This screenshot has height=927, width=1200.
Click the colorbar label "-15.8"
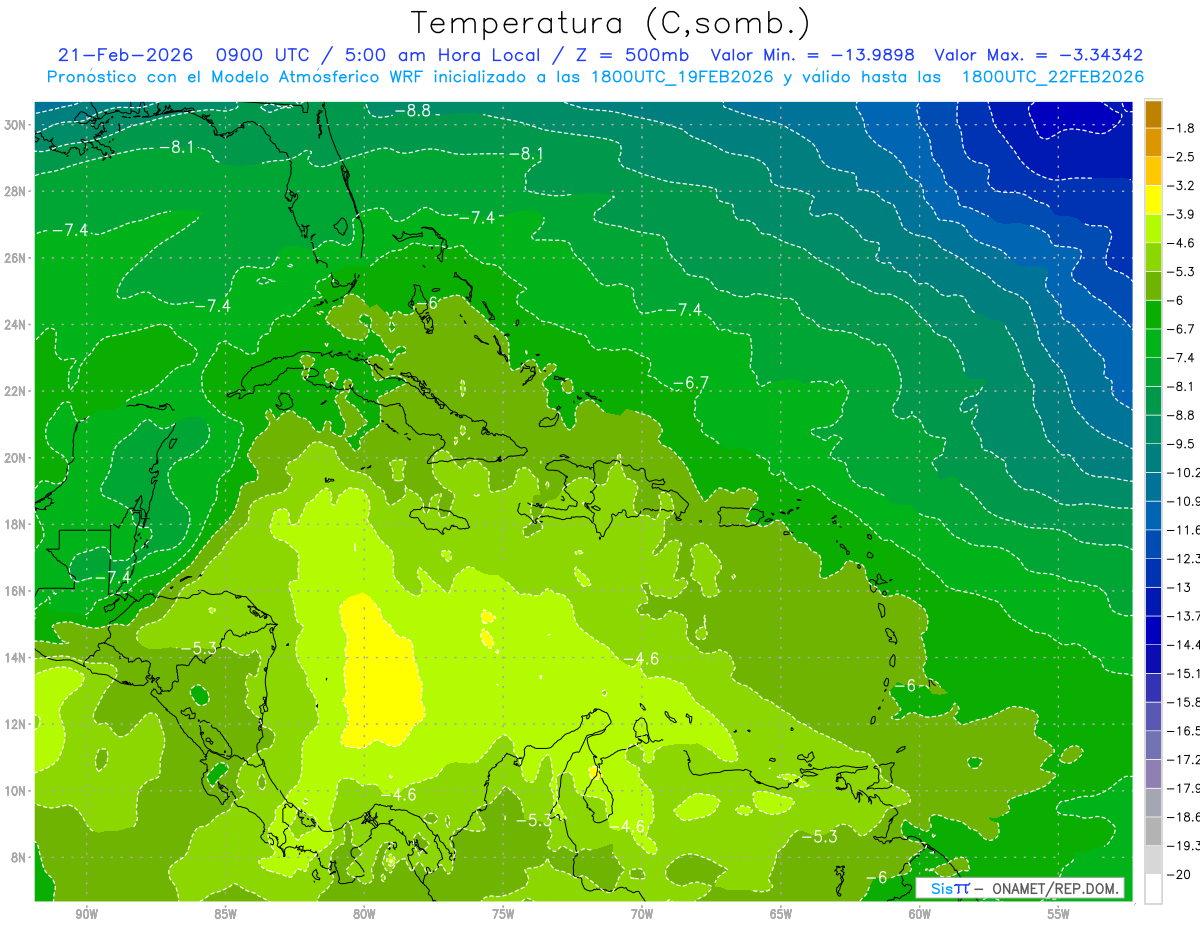pyautogui.click(x=1184, y=702)
